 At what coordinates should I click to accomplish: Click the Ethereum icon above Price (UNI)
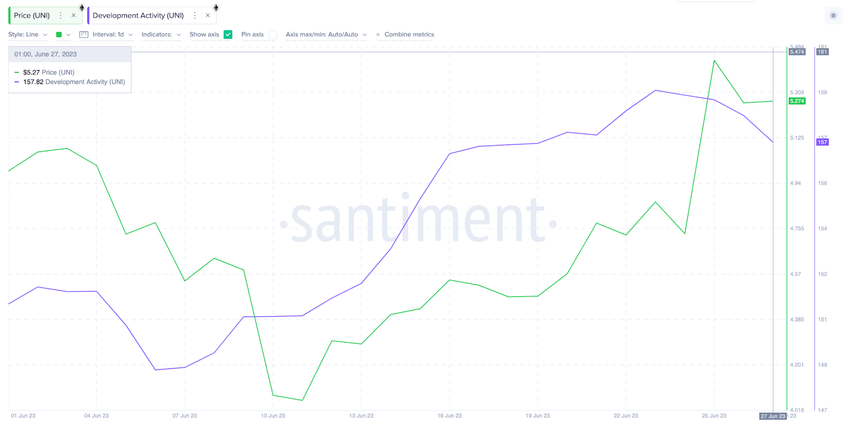click(82, 8)
